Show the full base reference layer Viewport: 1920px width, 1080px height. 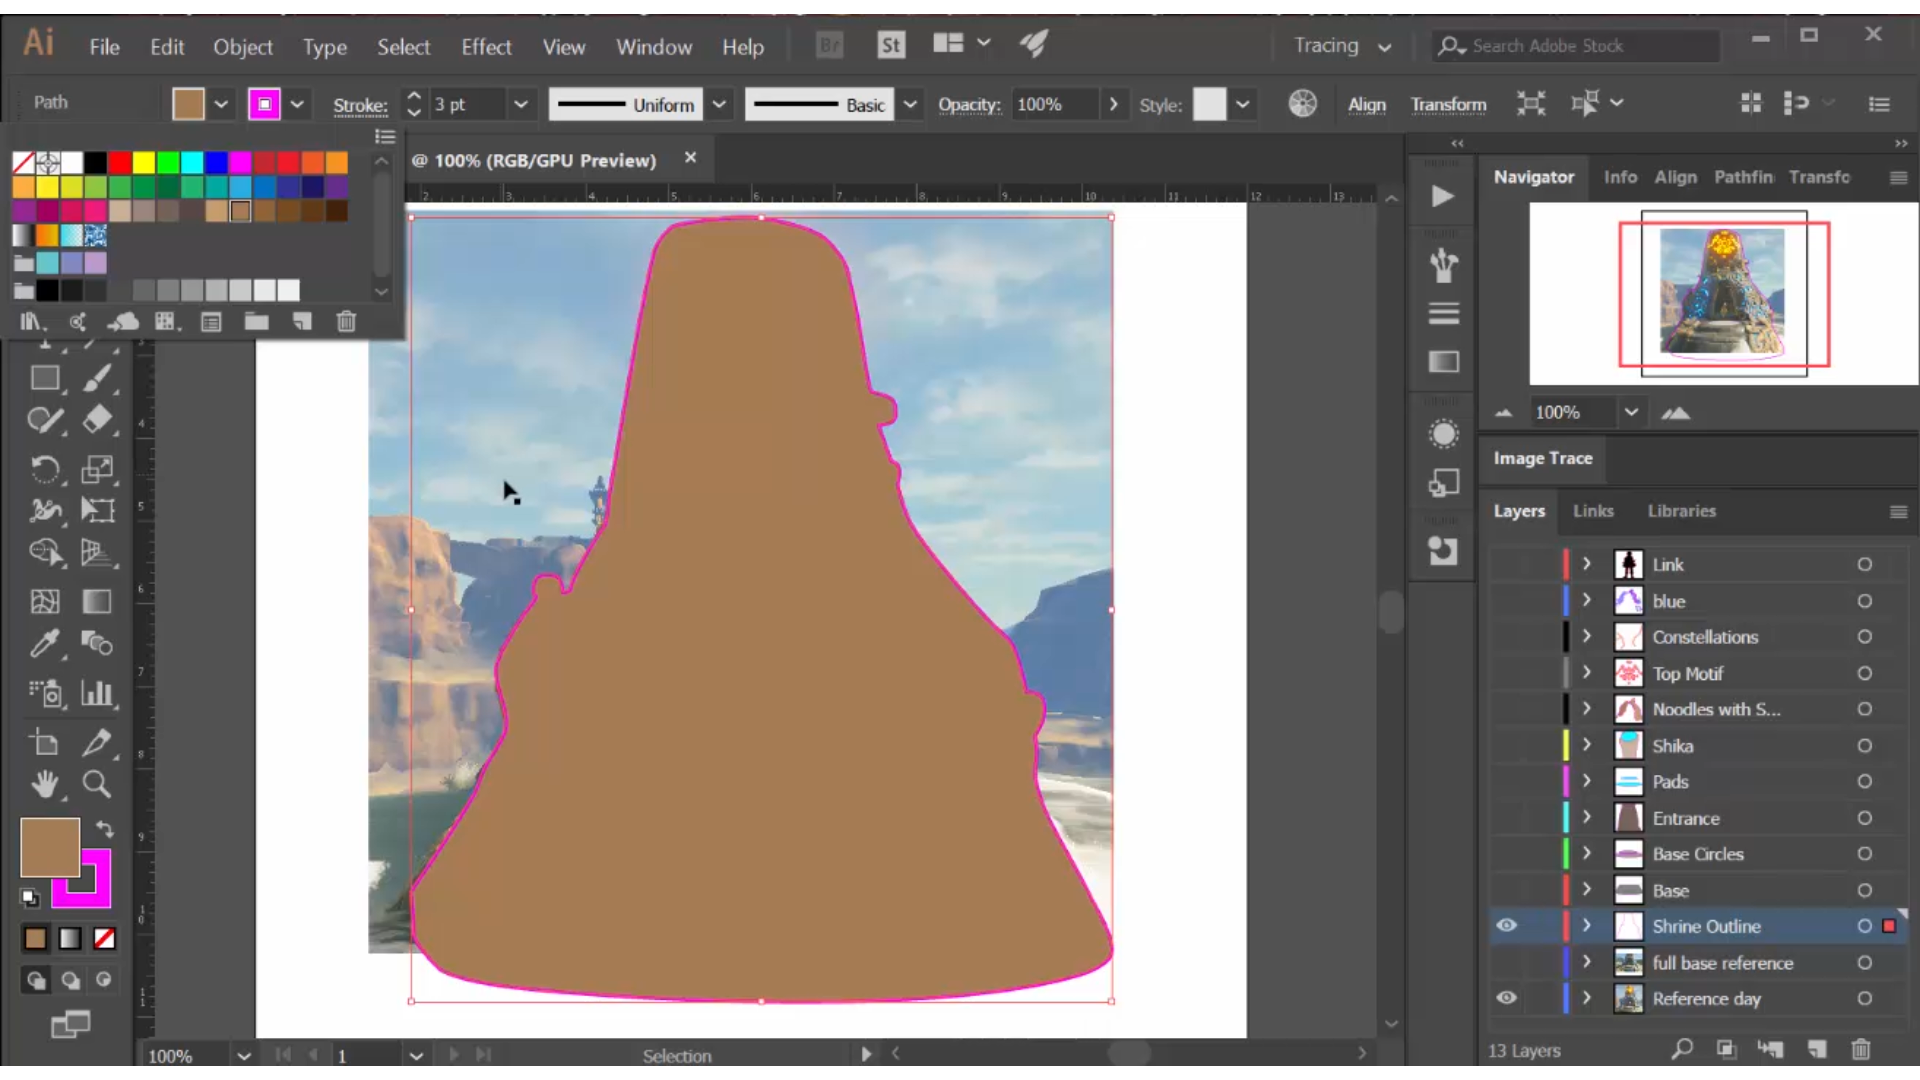1506,962
